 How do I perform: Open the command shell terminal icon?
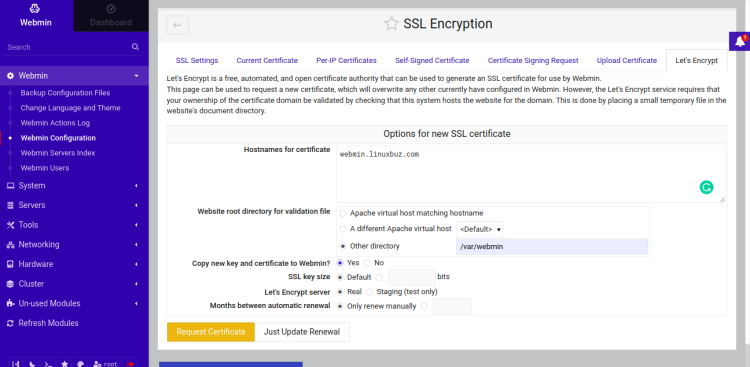coord(48,364)
